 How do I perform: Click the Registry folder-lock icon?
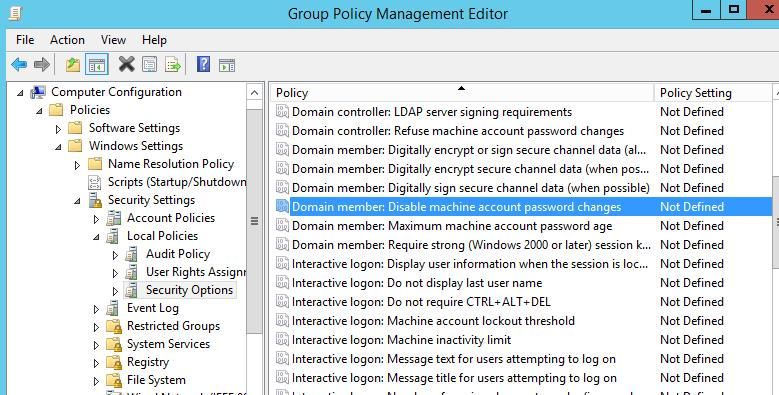(114, 362)
